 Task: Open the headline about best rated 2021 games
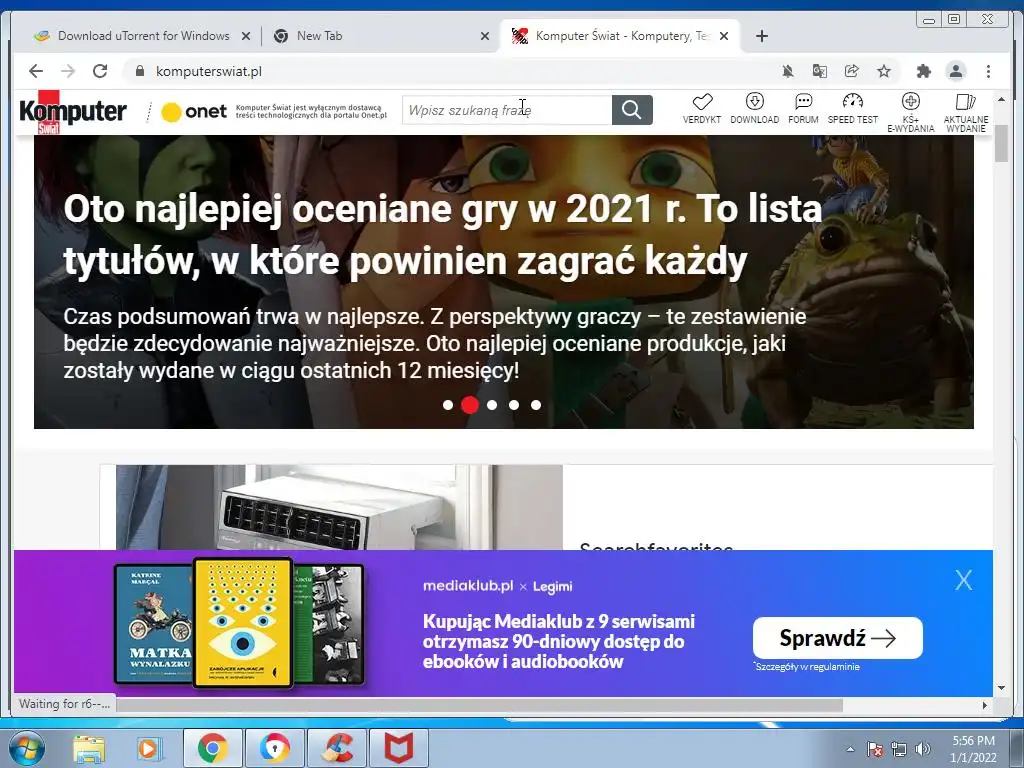coord(442,235)
